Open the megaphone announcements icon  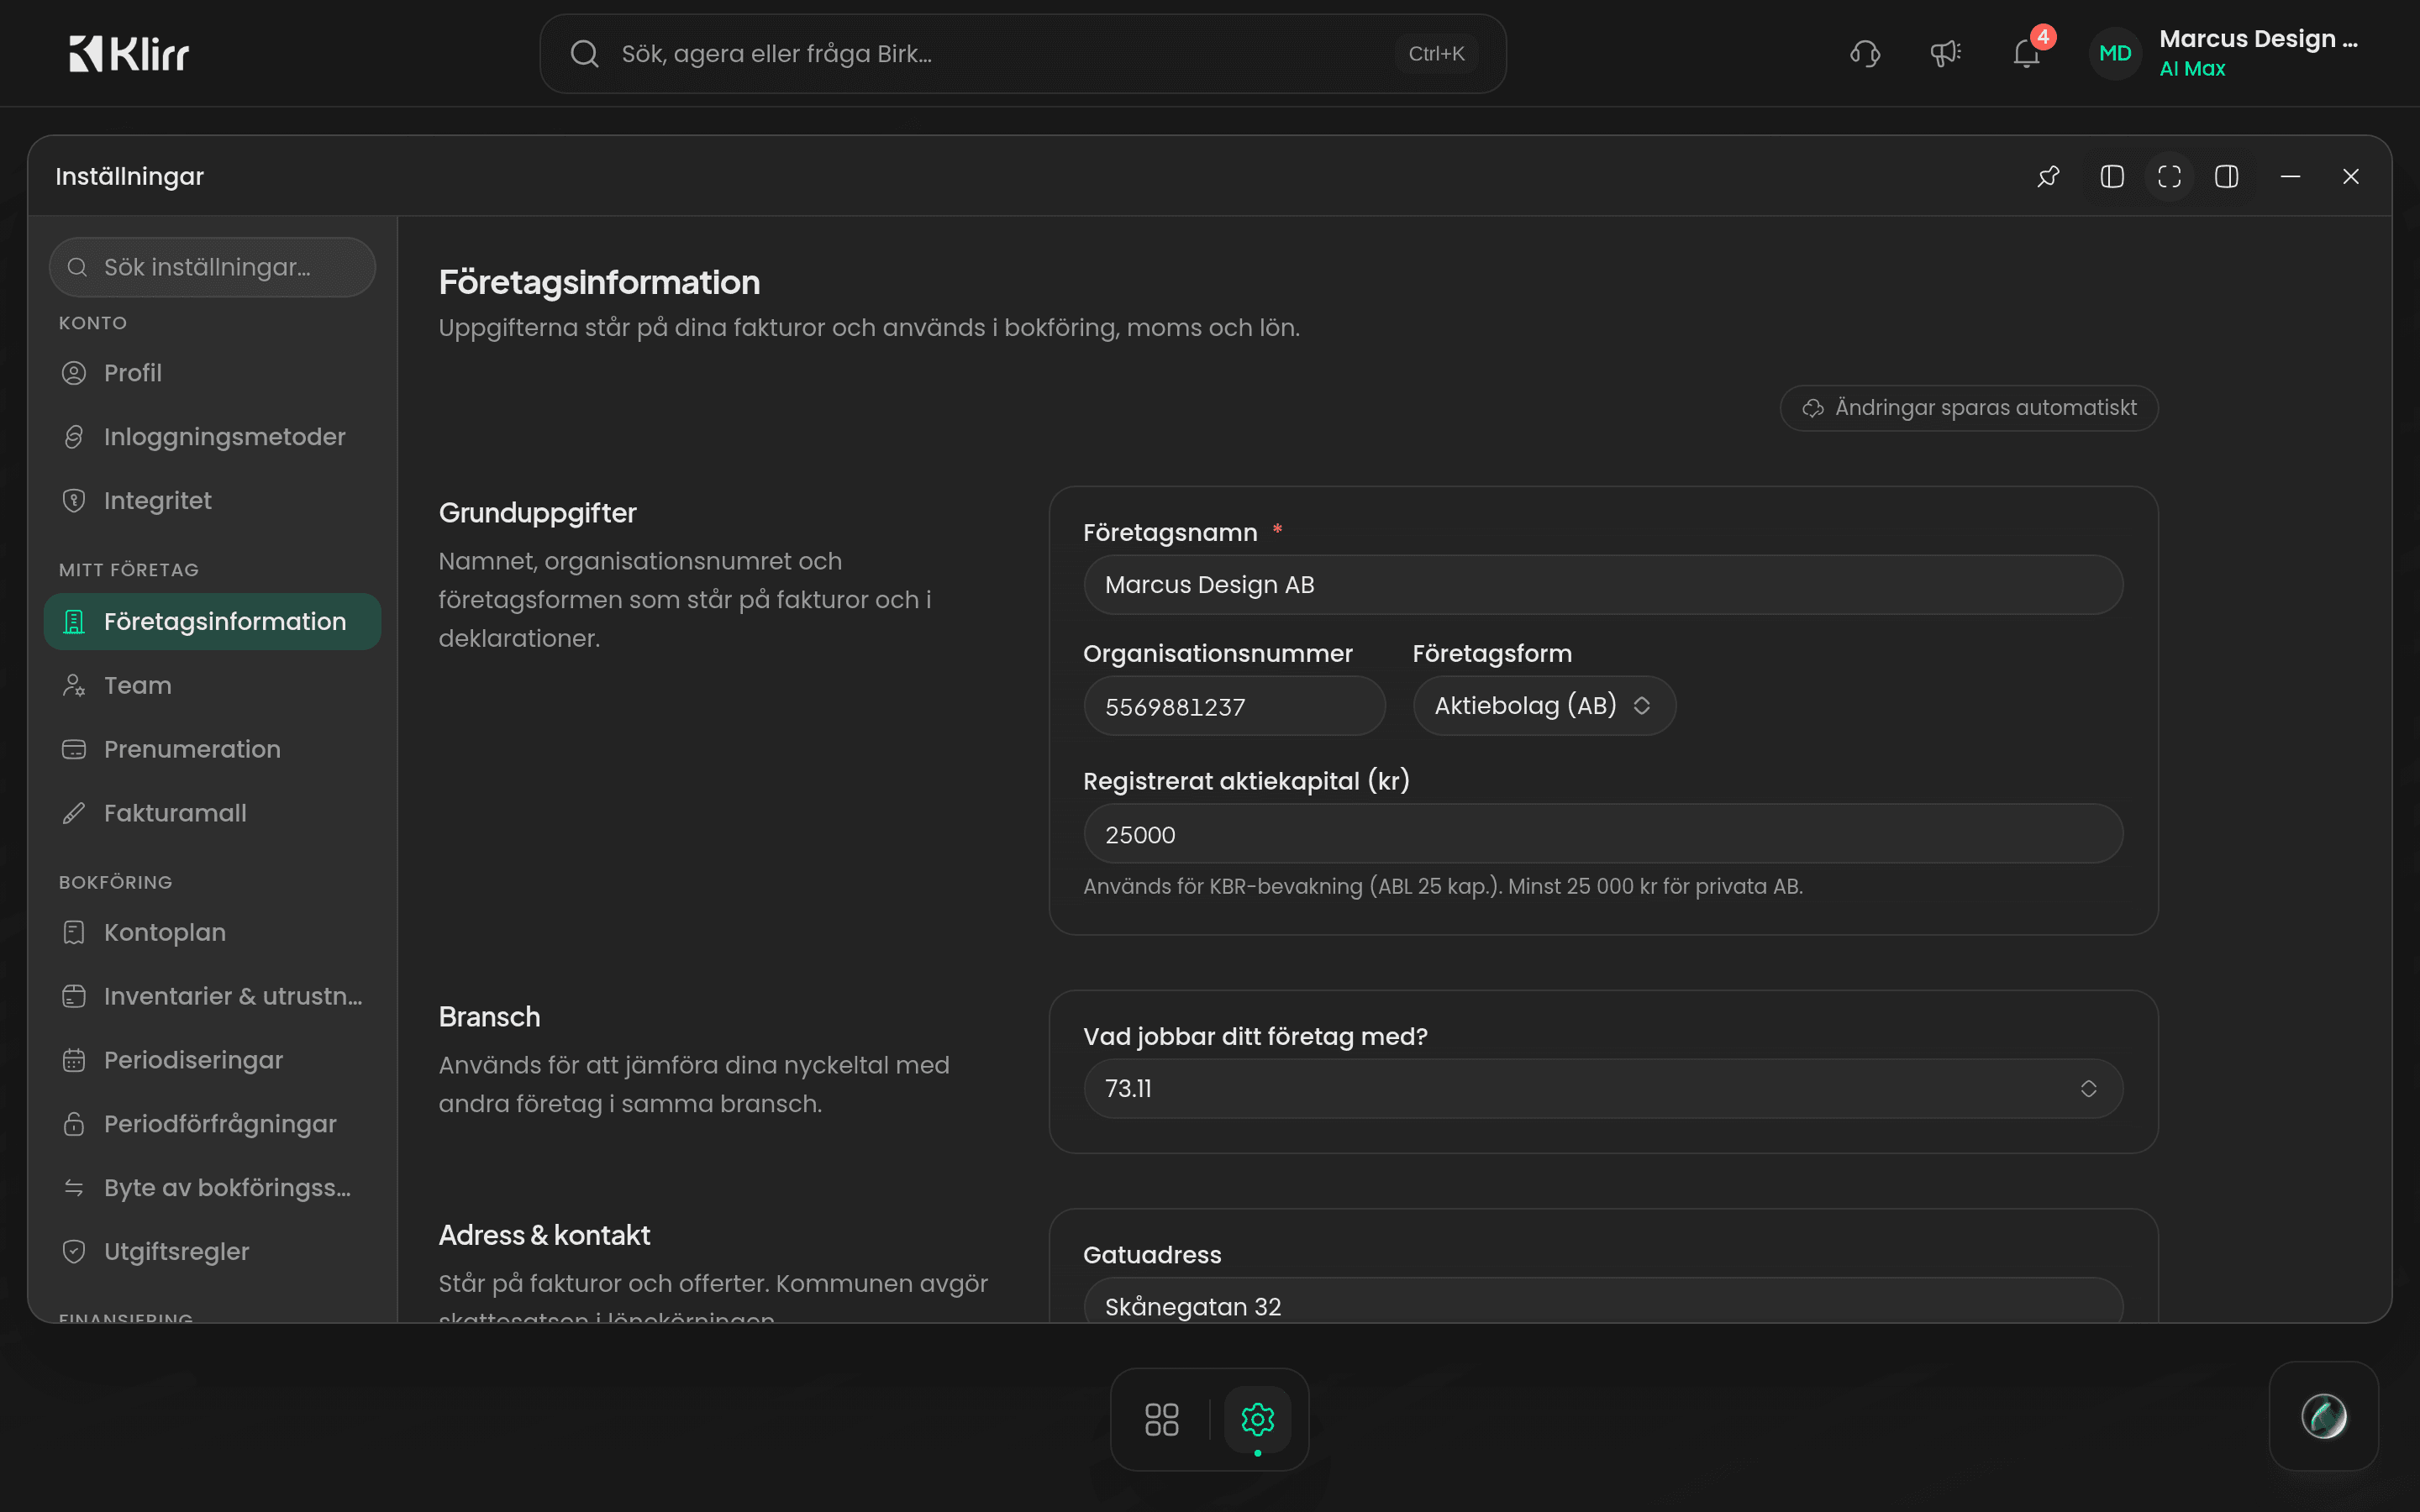[1945, 53]
